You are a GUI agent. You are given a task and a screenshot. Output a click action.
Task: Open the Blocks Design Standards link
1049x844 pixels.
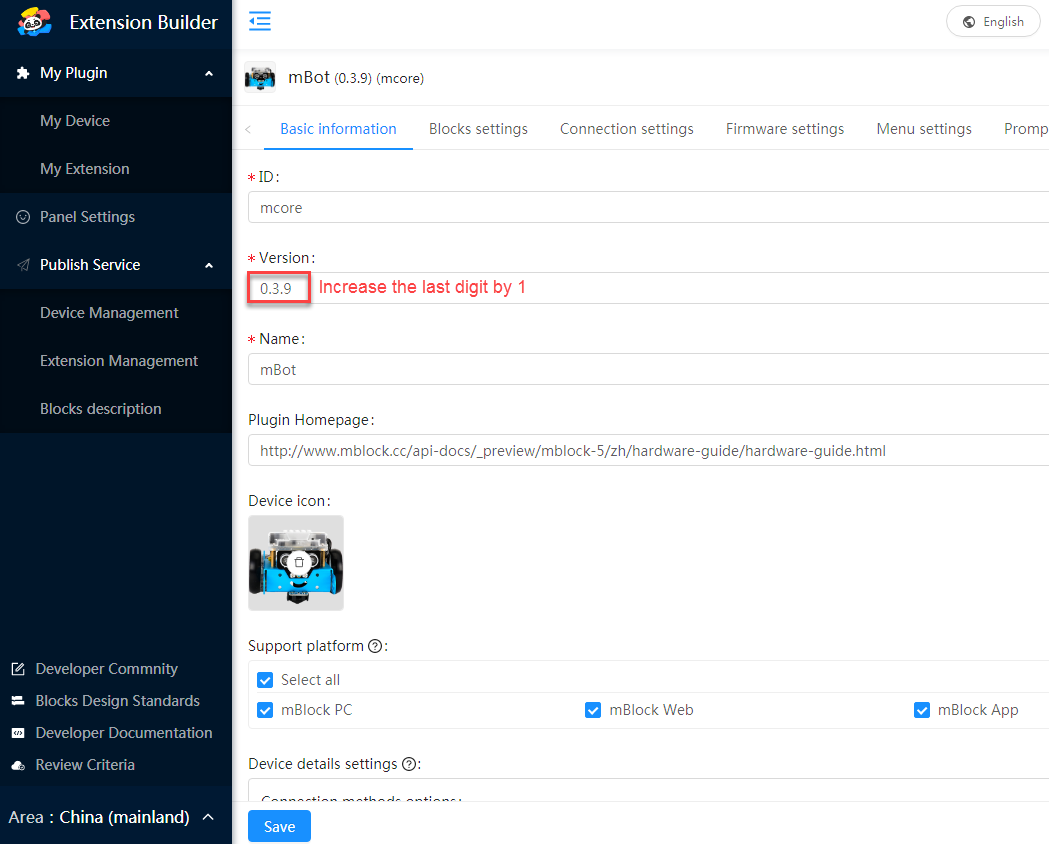tap(118, 701)
